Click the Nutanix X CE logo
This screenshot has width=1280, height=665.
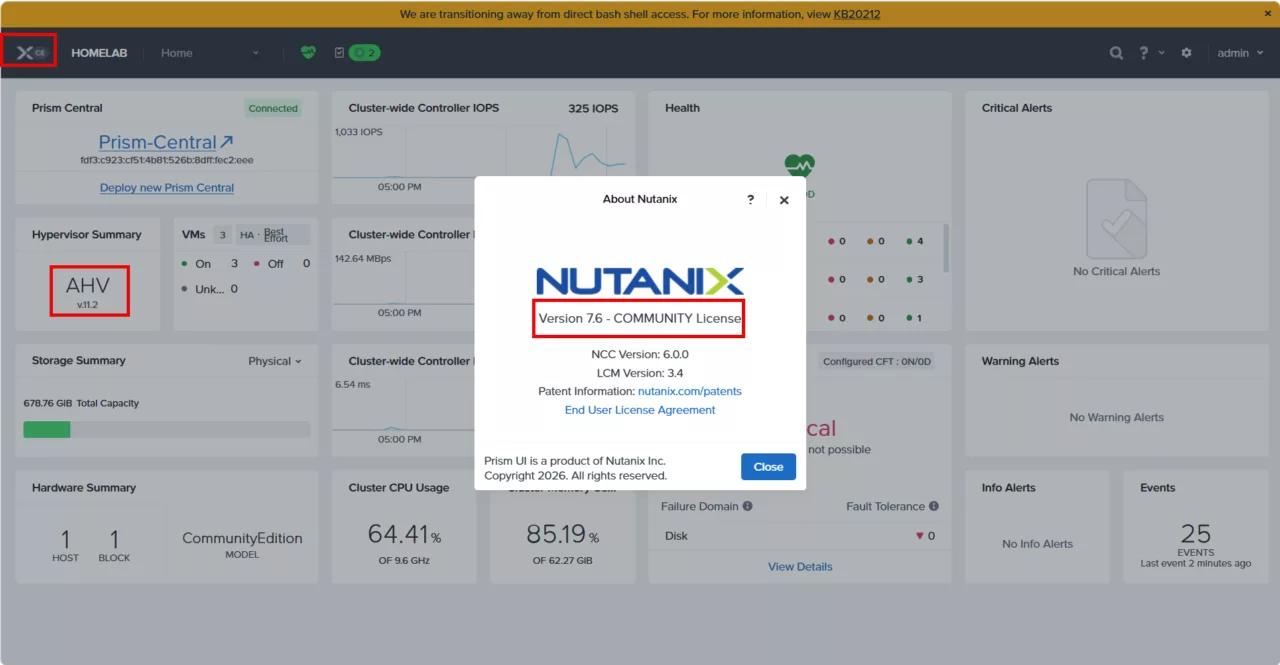point(30,52)
